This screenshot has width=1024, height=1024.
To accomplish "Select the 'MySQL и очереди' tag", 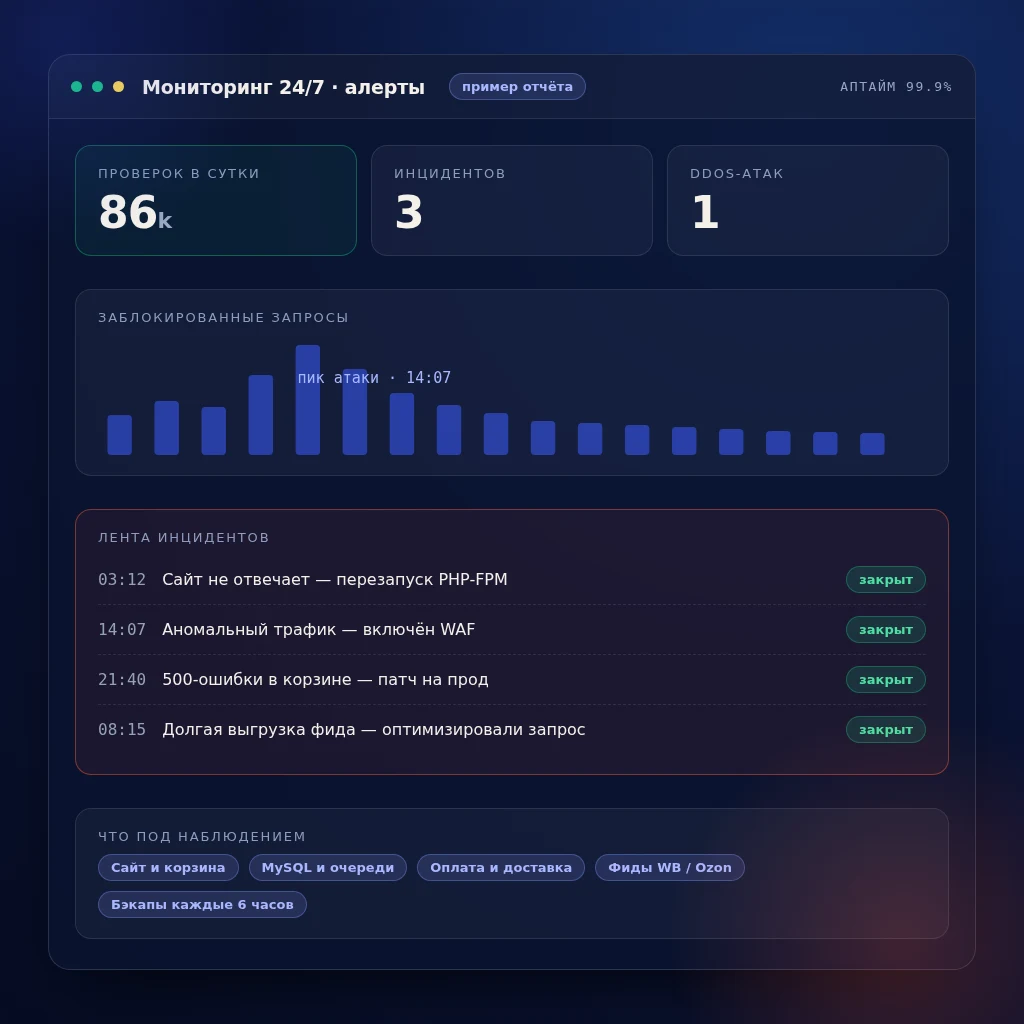I will pyautogui.click(x=328, y=867).
